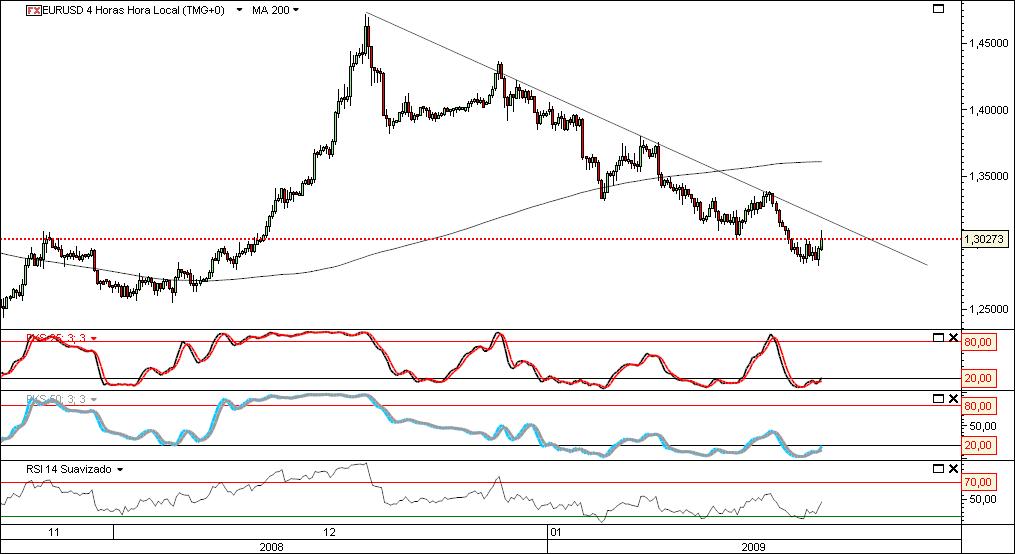Click month 01 on the time axis
Viewport: 1015px width, 554px height.
(555, 532)
